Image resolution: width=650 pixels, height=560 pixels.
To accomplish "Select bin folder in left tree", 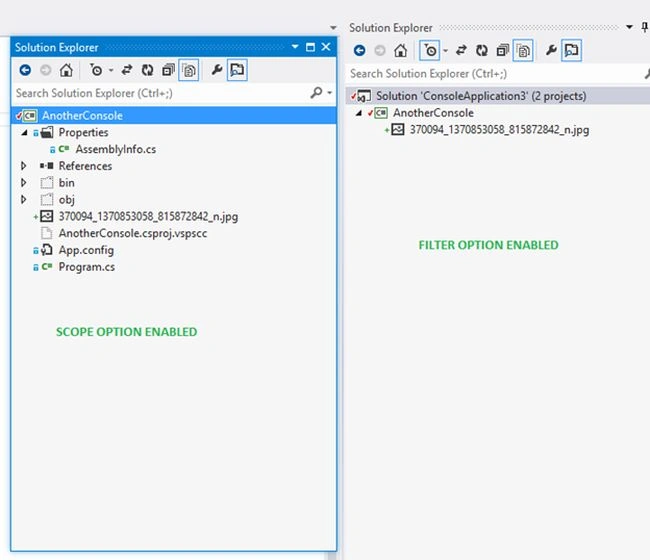I will 66,183.
